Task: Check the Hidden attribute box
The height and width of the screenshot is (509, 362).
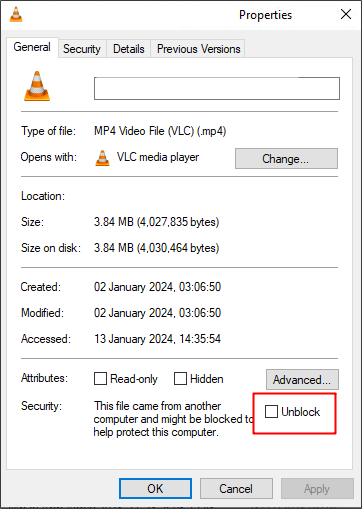Action: [x=180, y=379]
